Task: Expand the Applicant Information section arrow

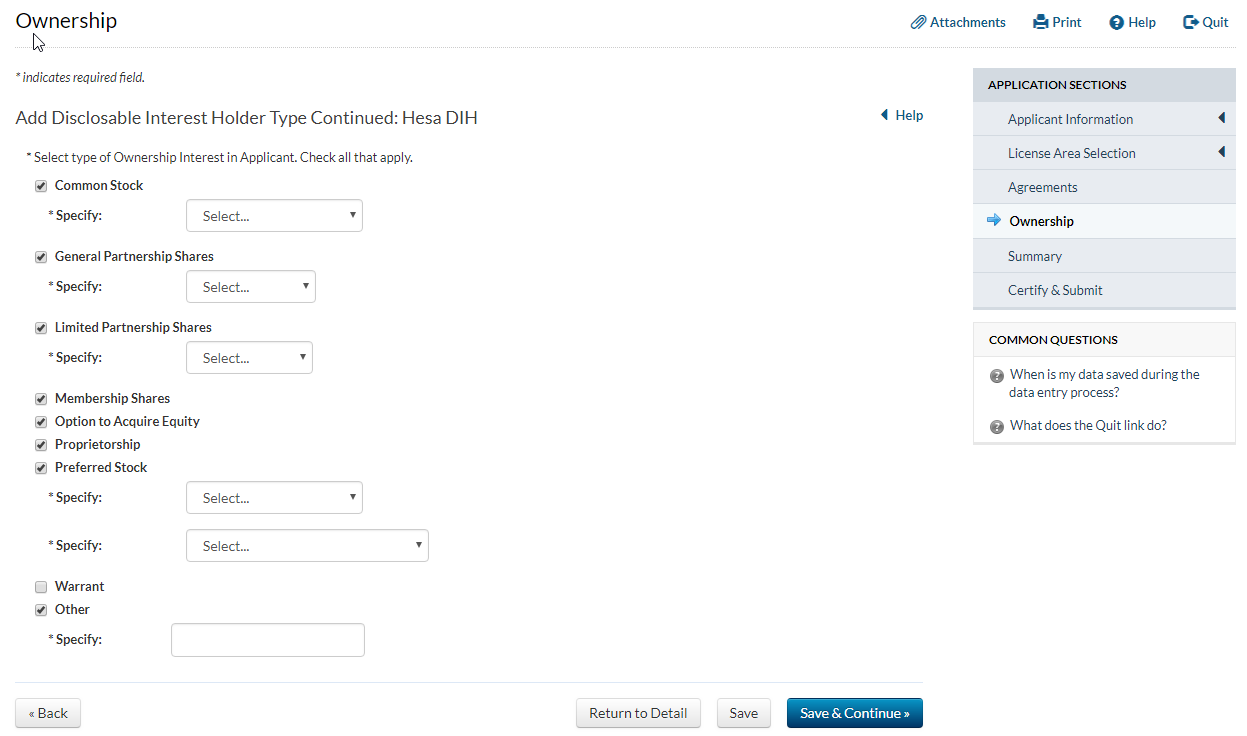Action: (1222, 119)
